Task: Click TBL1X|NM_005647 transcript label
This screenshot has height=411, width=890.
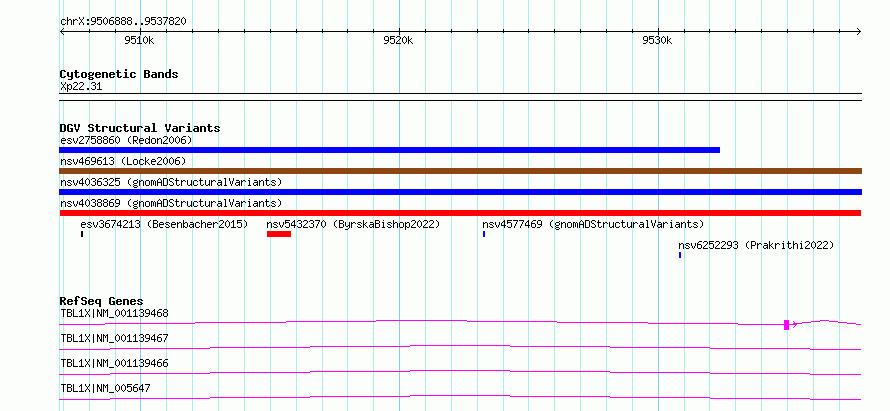Action: (x=105, y=388)
